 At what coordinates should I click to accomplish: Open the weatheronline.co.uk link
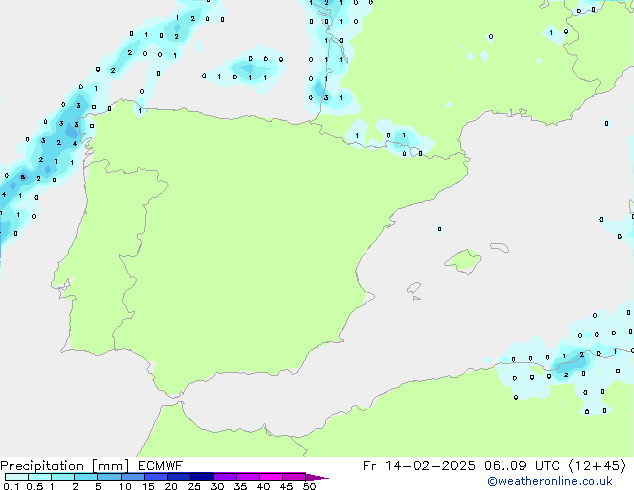550,481
